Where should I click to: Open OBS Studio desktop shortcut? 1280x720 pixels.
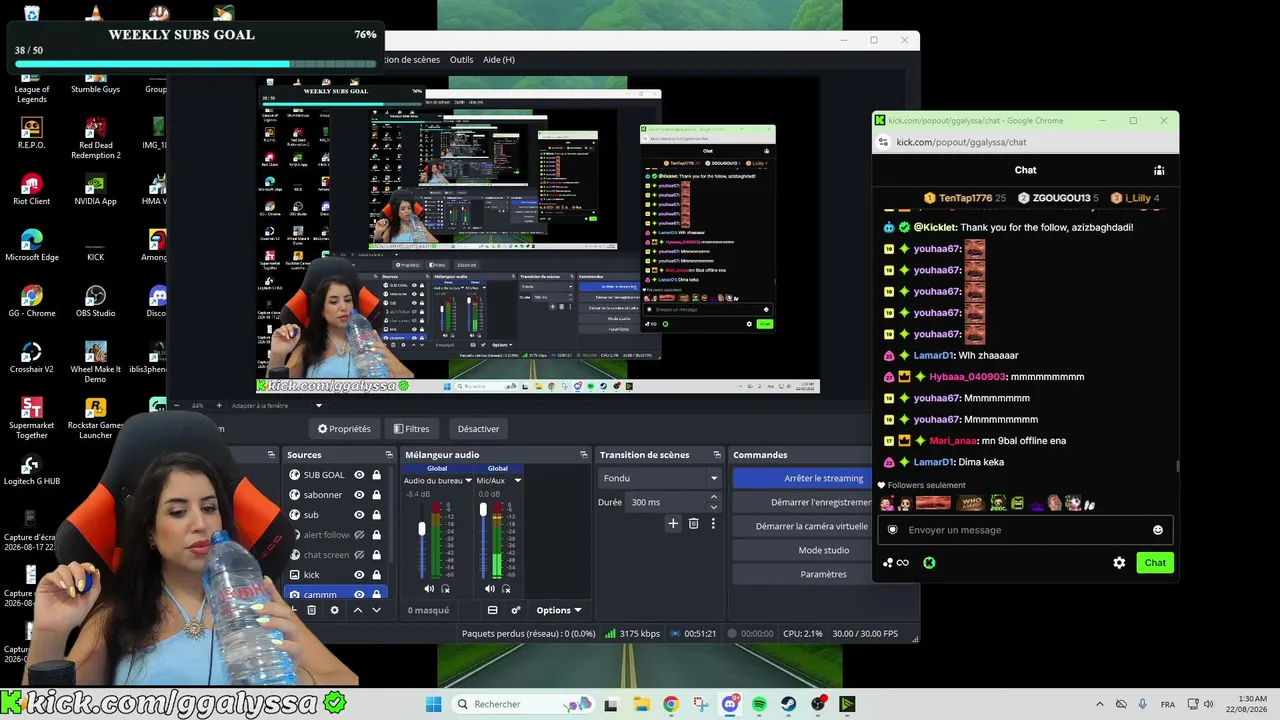[x=96, y=302]
